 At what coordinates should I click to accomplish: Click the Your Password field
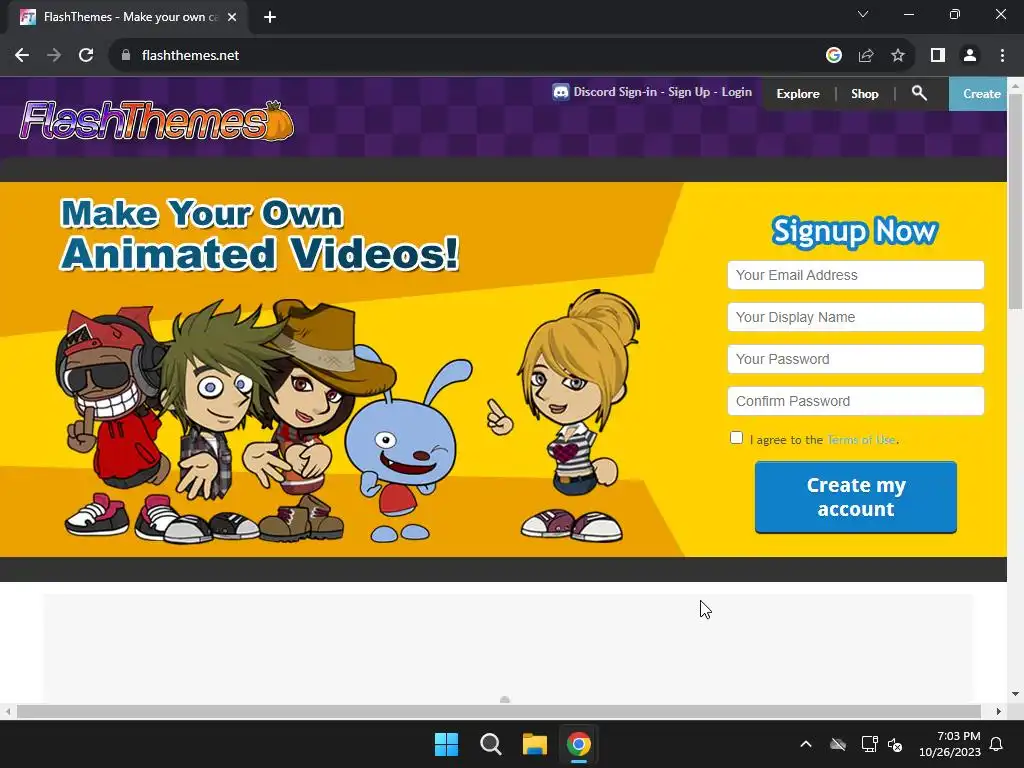(856, 359)
